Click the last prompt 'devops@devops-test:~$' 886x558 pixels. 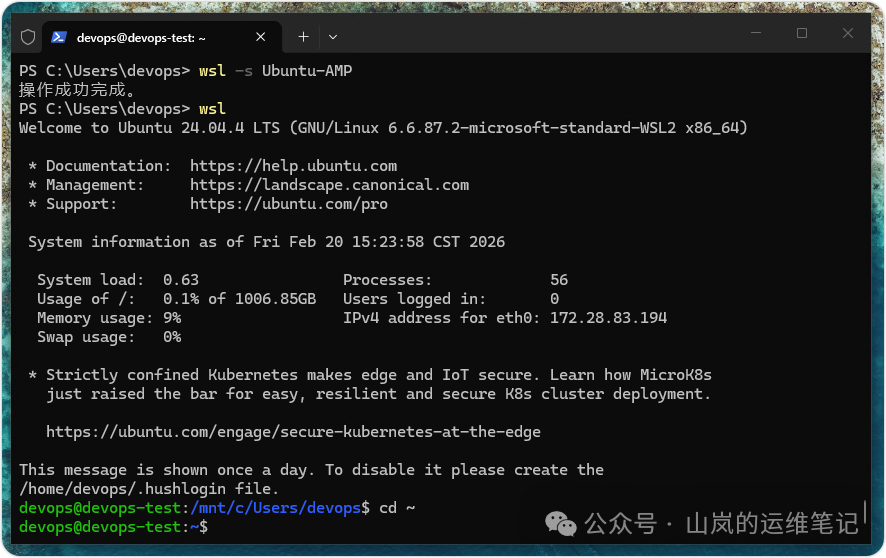[114, 528]
